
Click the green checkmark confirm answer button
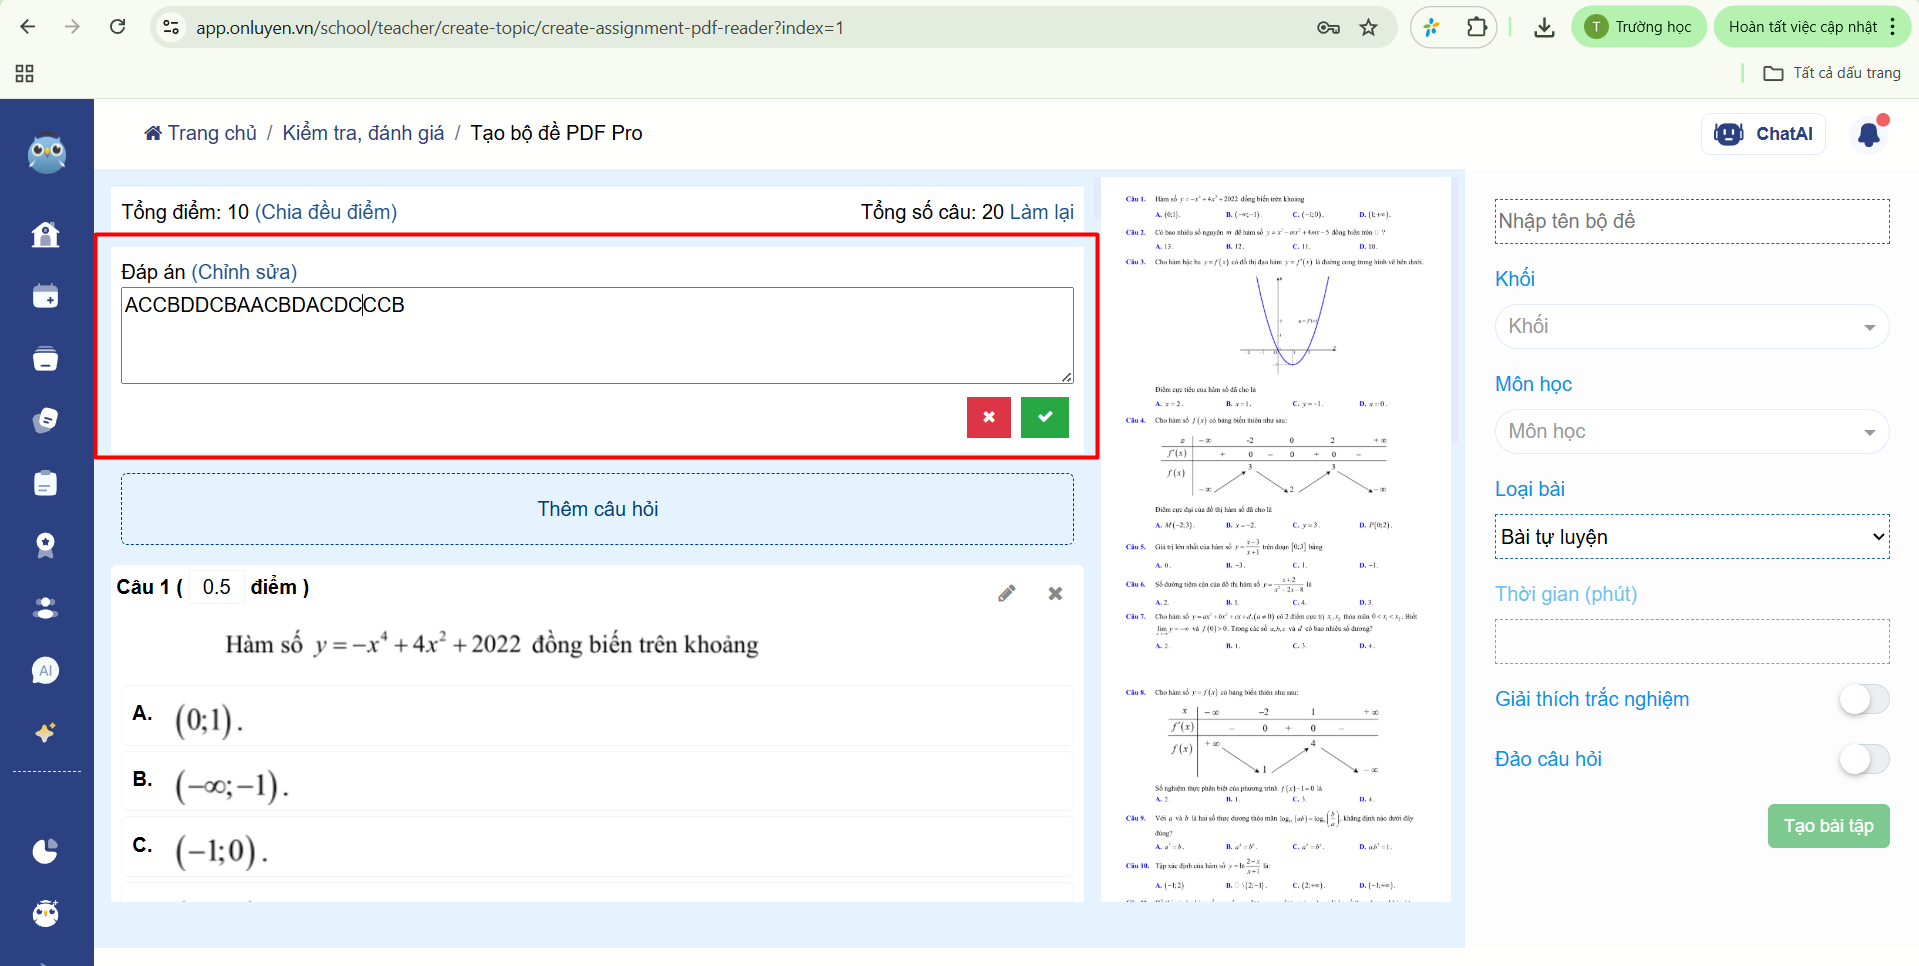pyautogui.click(x=1044, y=417)
